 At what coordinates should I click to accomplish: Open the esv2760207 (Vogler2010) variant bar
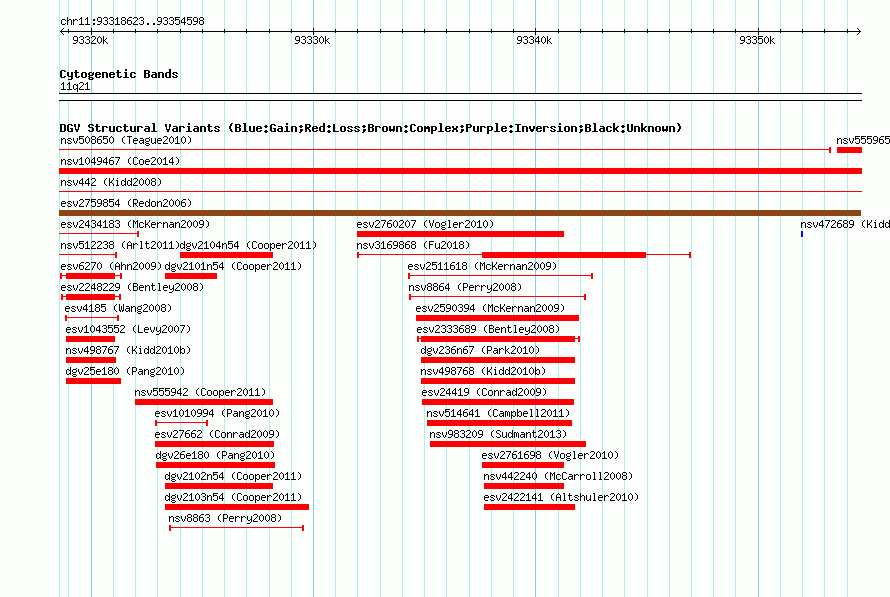pos(460,234)
